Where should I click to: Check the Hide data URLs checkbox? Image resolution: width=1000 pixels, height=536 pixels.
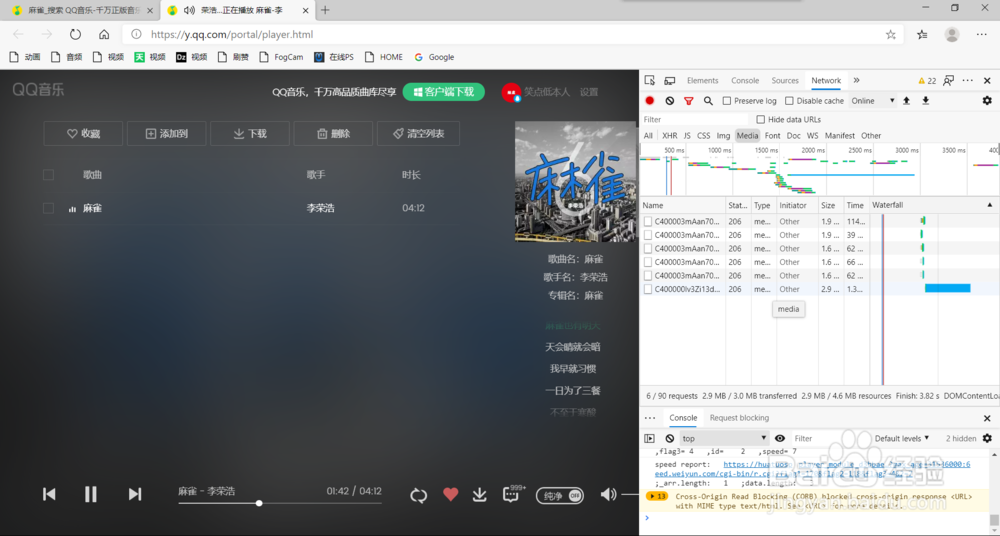760,119
